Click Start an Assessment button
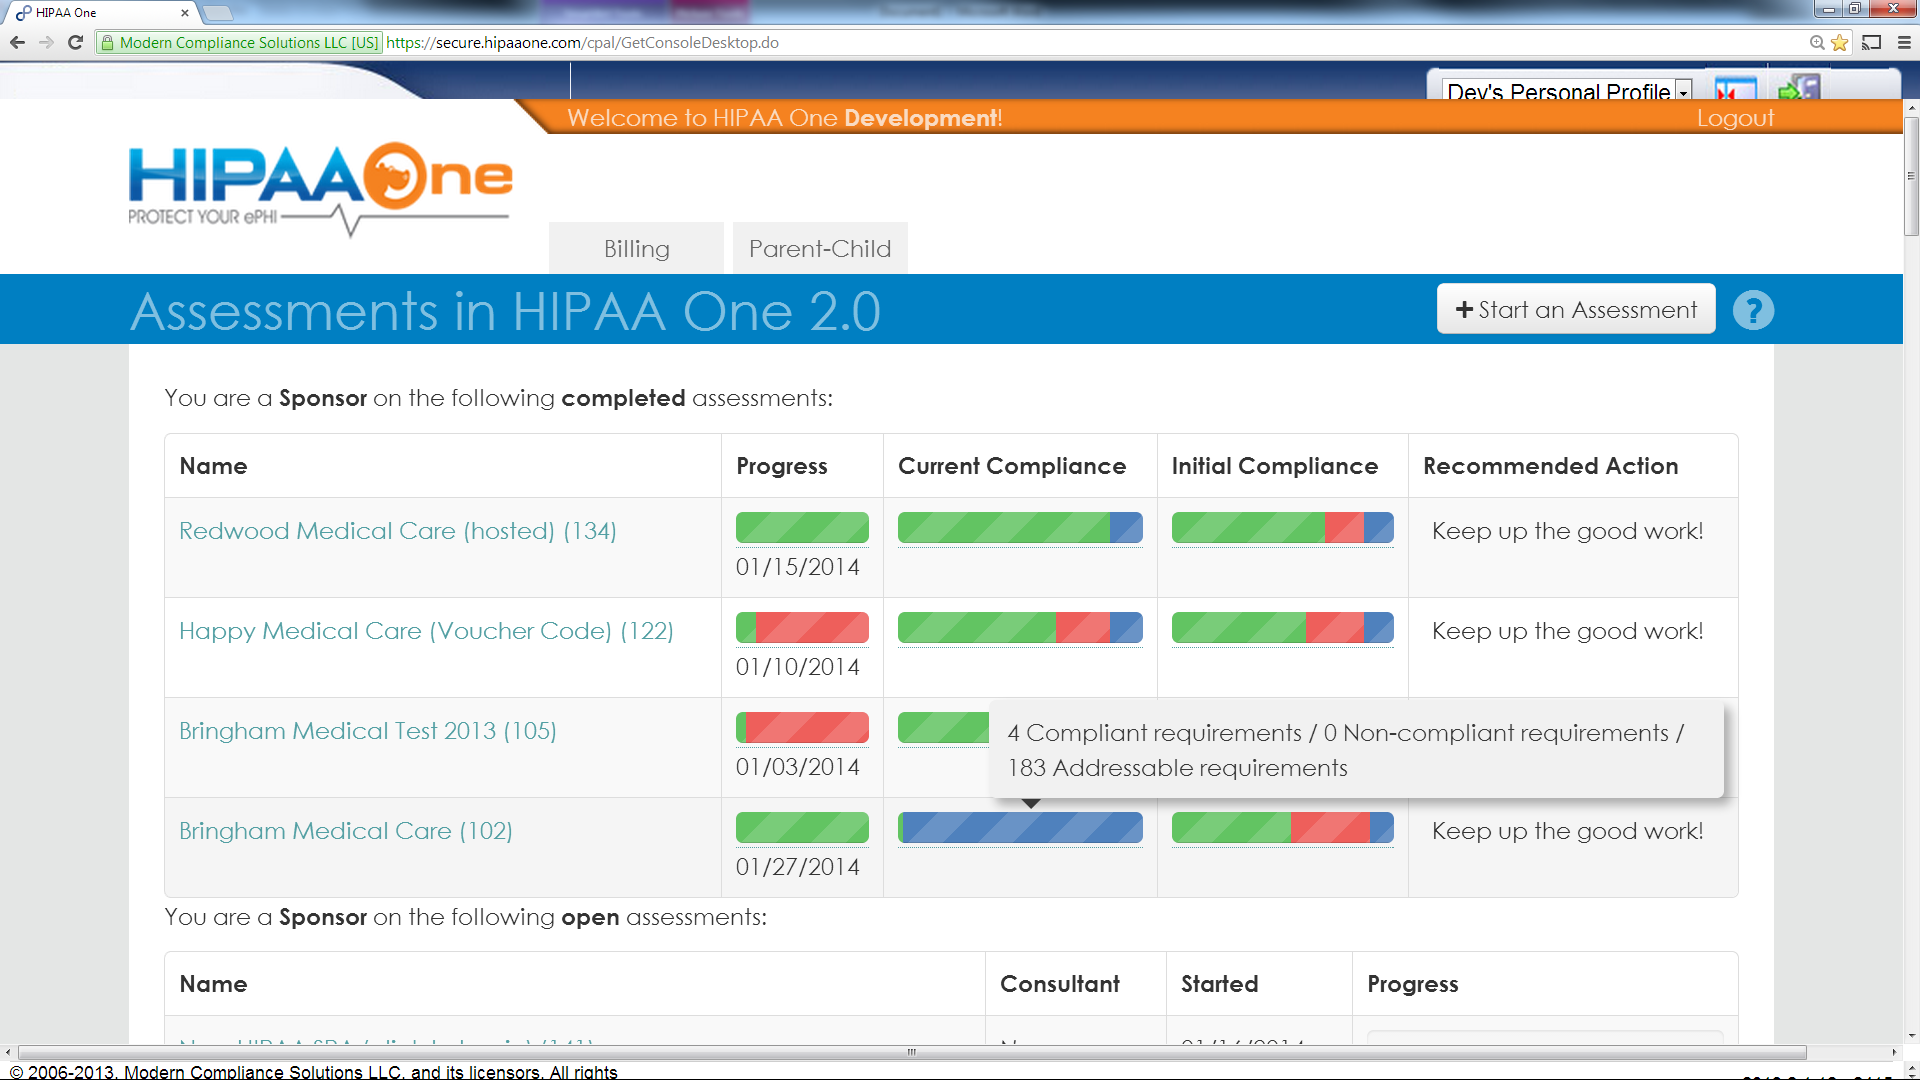 pyautogui.click(x=1576, y=309)
